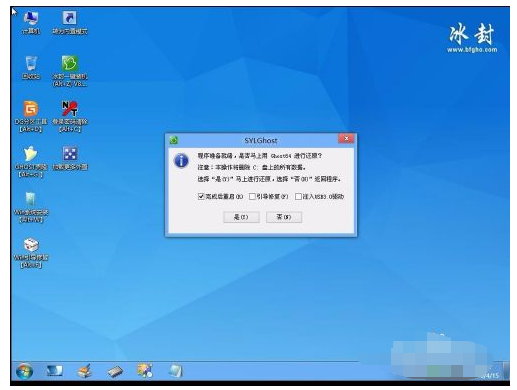
Task: Open the Windows boot repair toolbox icon
Action: pyautogui.click(x=31, y=252)
